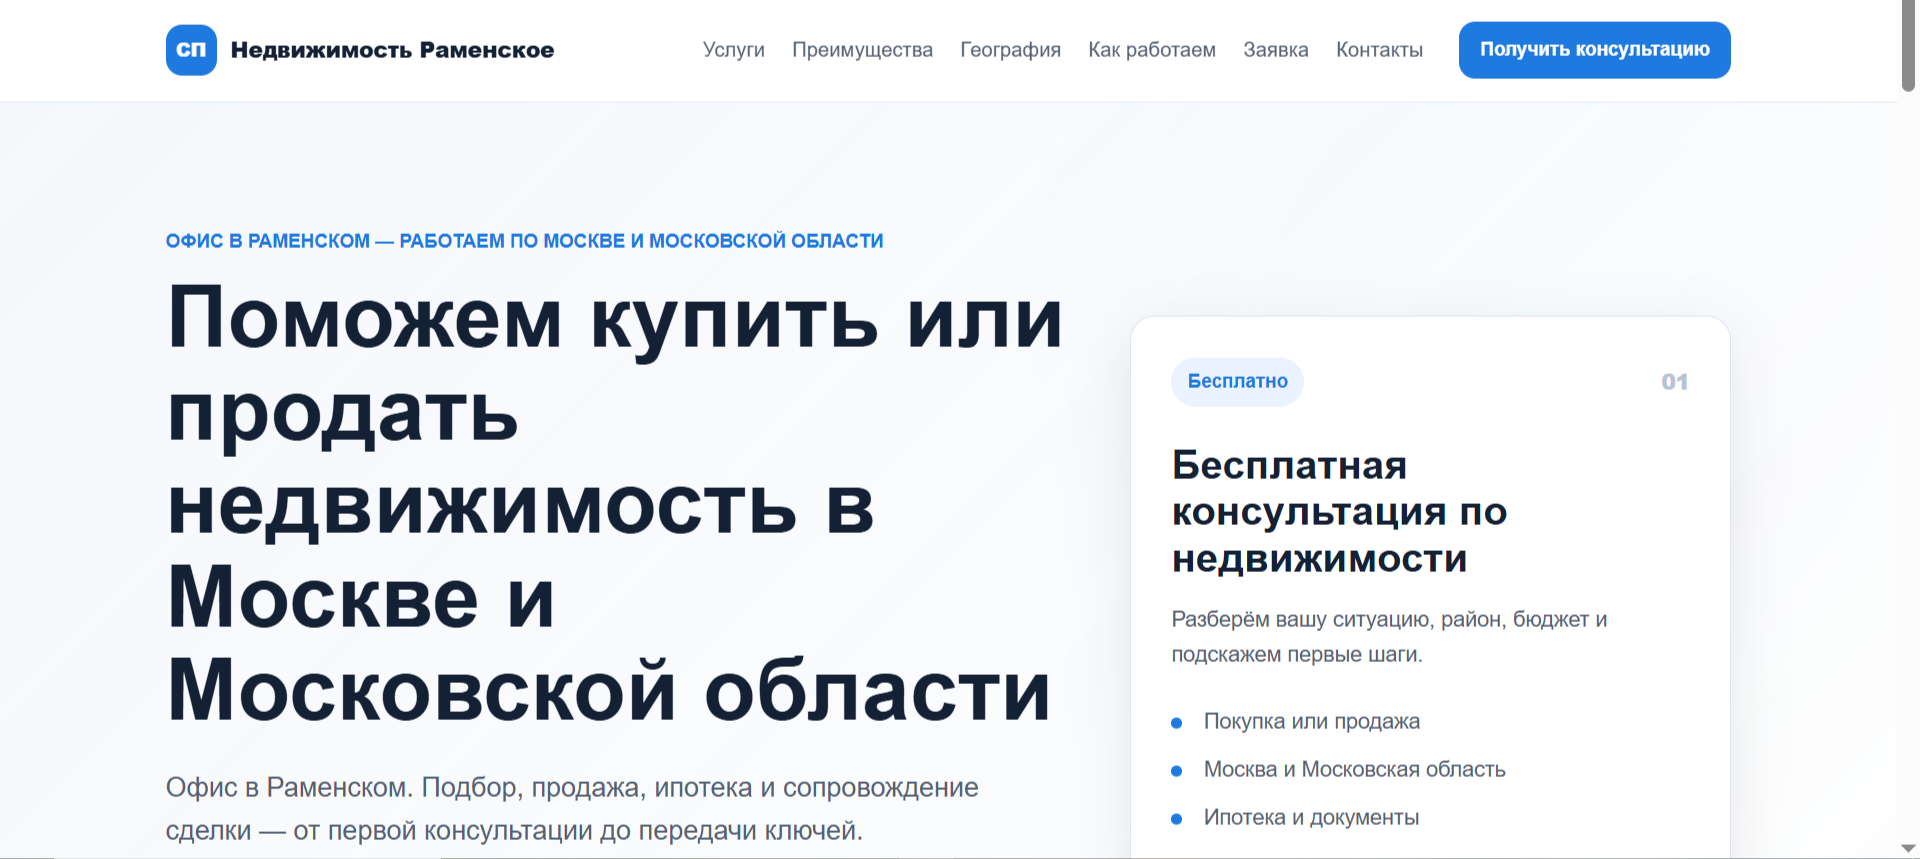Click the card text Разберём вашу ситуацию
This screenshot has width=1920, height=859.
(x=1389, y=636)
